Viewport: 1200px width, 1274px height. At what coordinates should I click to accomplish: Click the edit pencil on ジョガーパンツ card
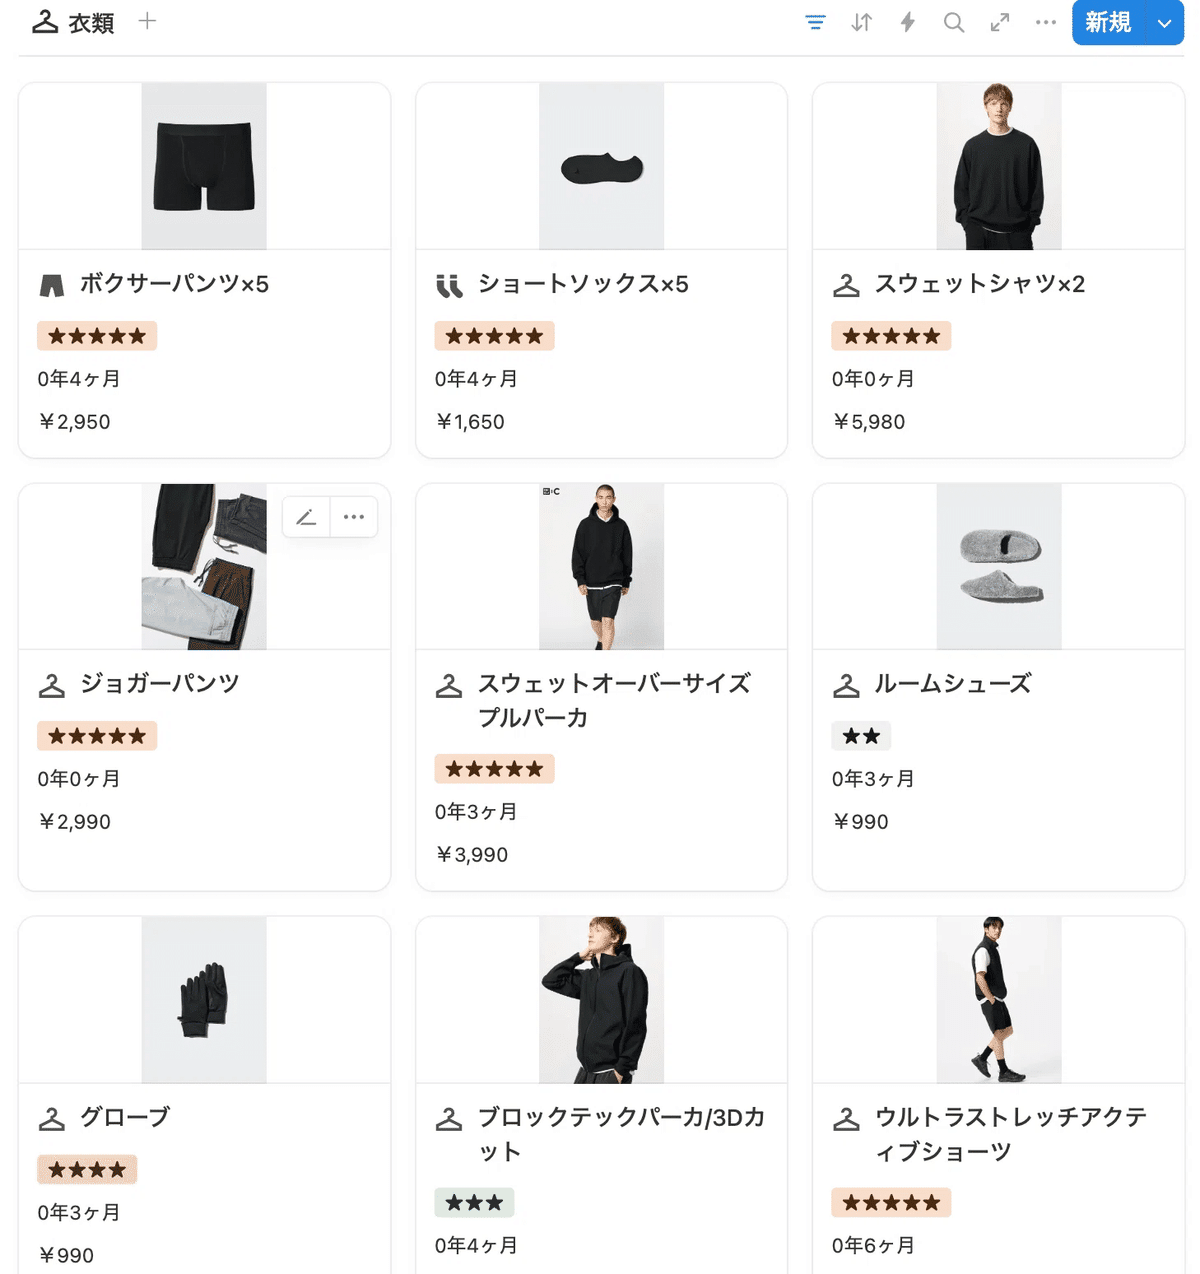(x=306, y=517)
